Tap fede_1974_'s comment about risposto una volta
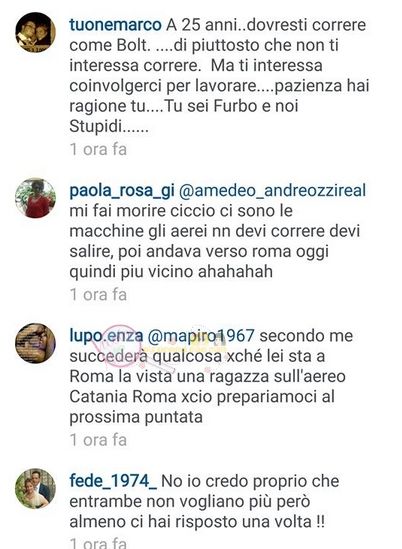This screenshot has width=402, height=549. pos(205,512)
